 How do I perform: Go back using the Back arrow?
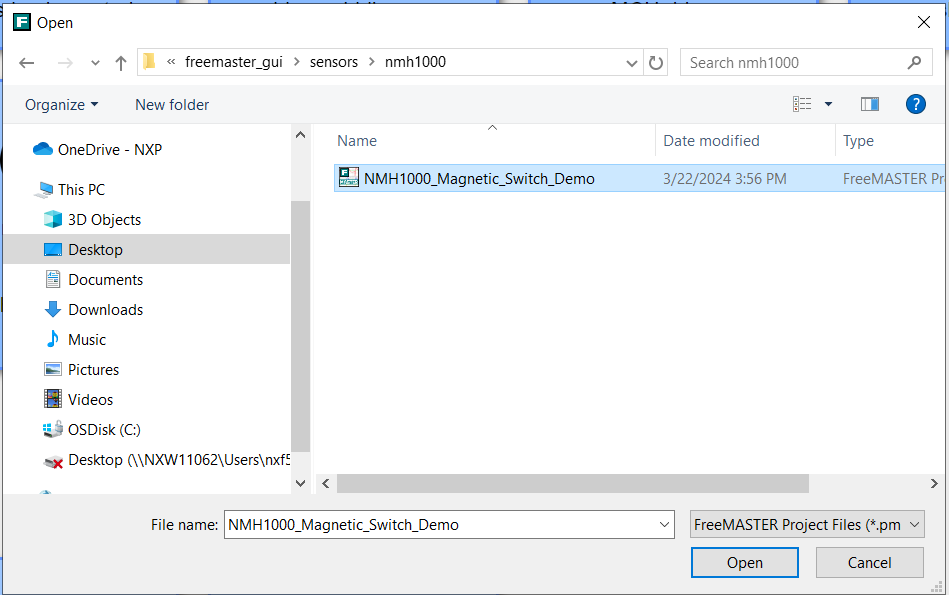point(27,63)
